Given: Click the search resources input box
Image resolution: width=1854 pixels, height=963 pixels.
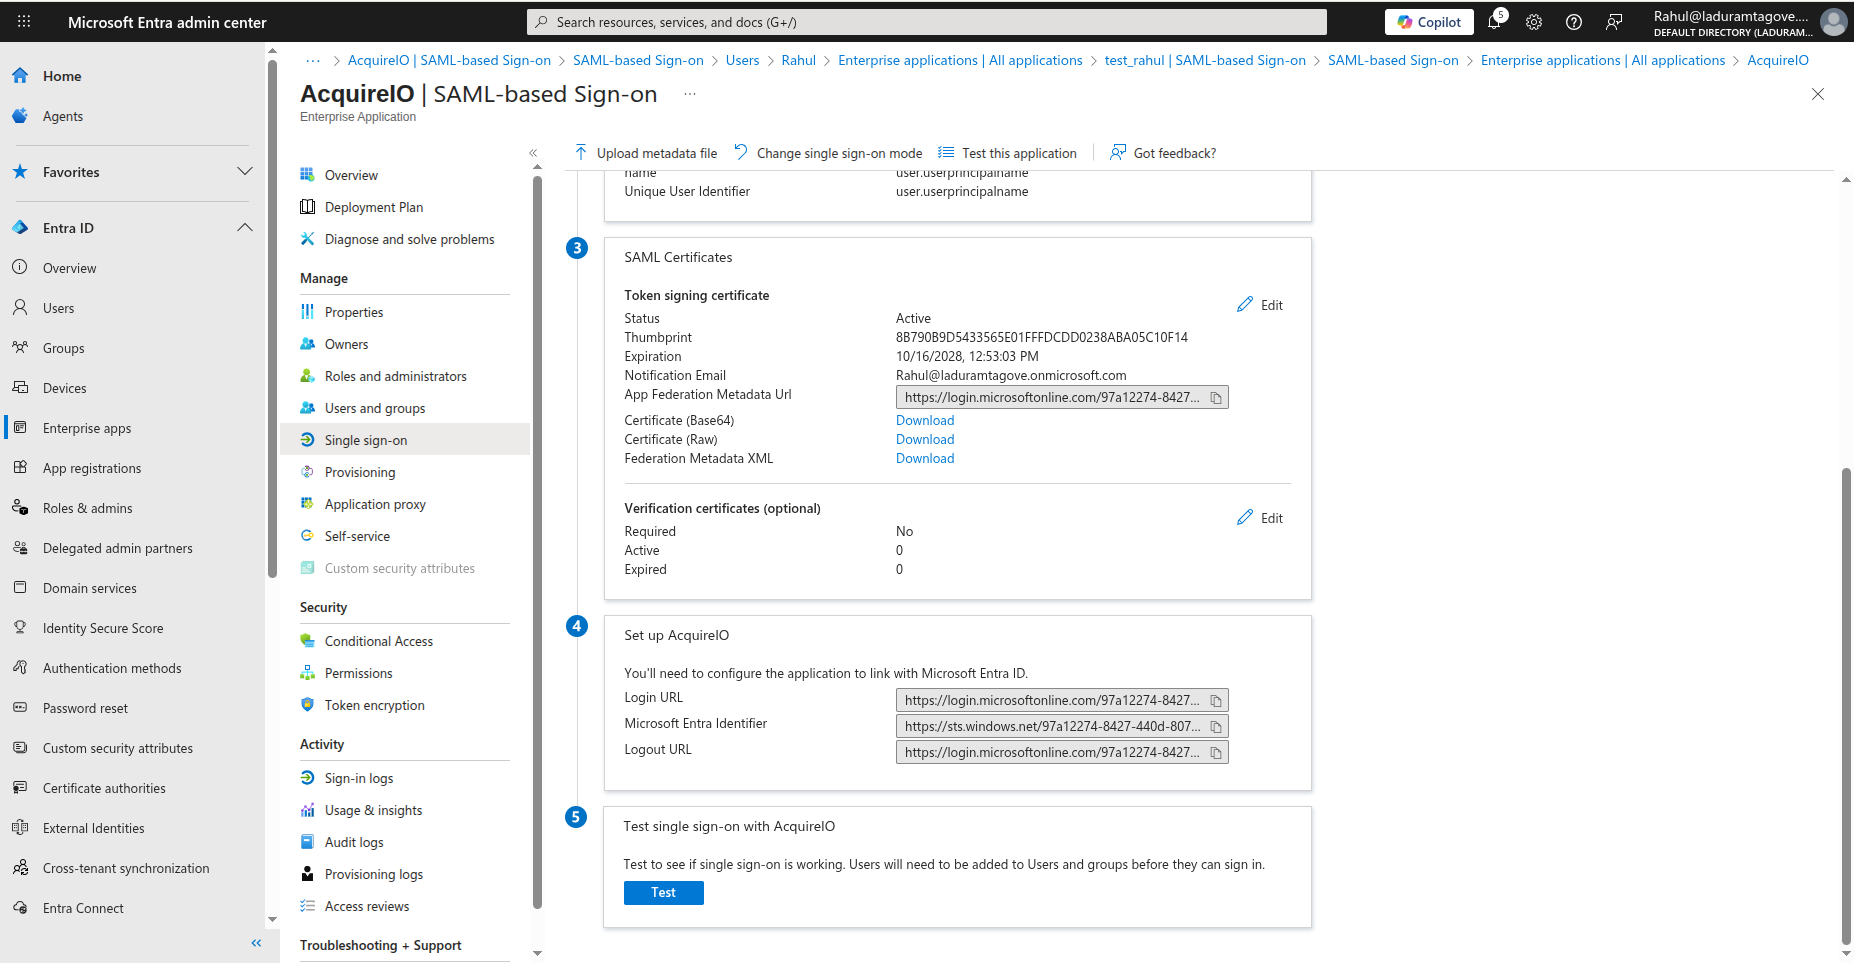Looking at the screenshot, I should (926, 22).
